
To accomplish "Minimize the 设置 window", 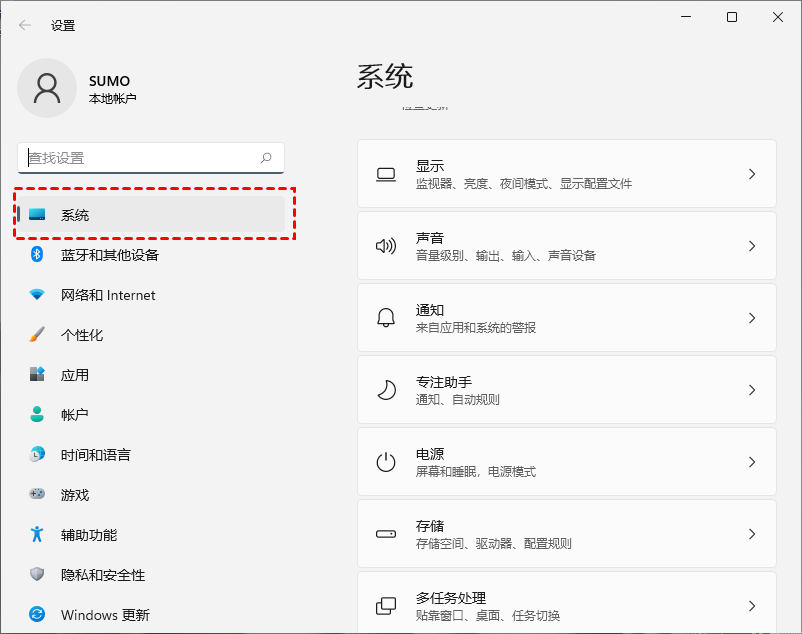I will 686,17.
